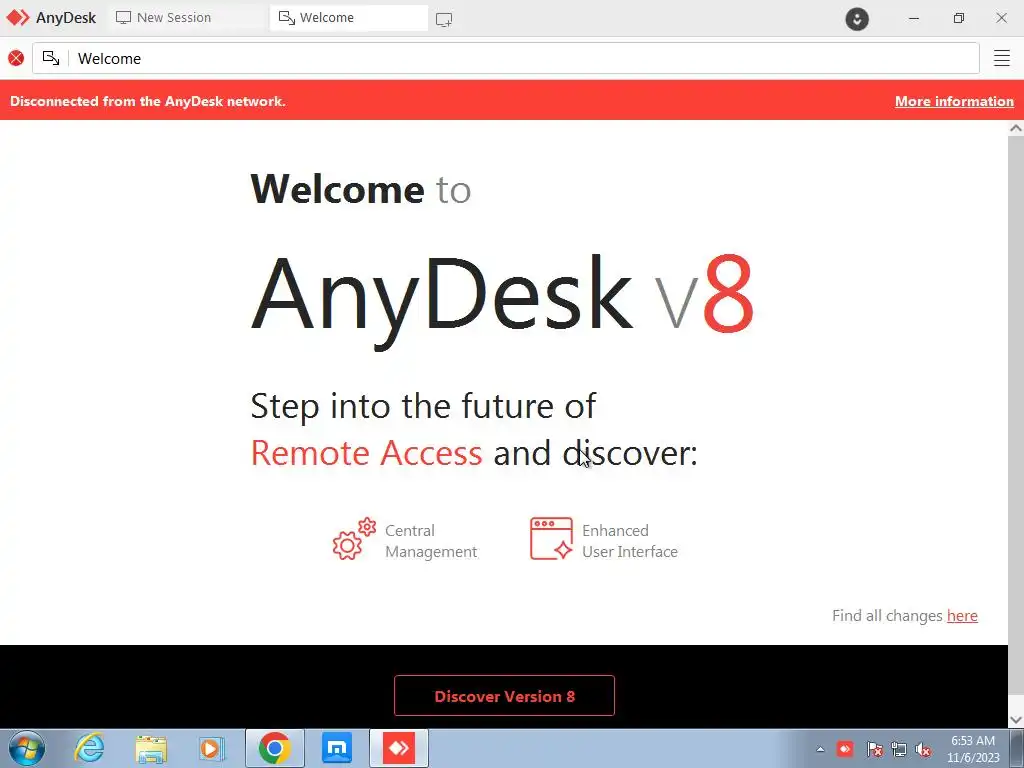The width and height of the screenshot is (1024, 768).
Task: Open Windows Explorer folder on the taskbar
Action: pyautogui.click(x=150, y=748)
